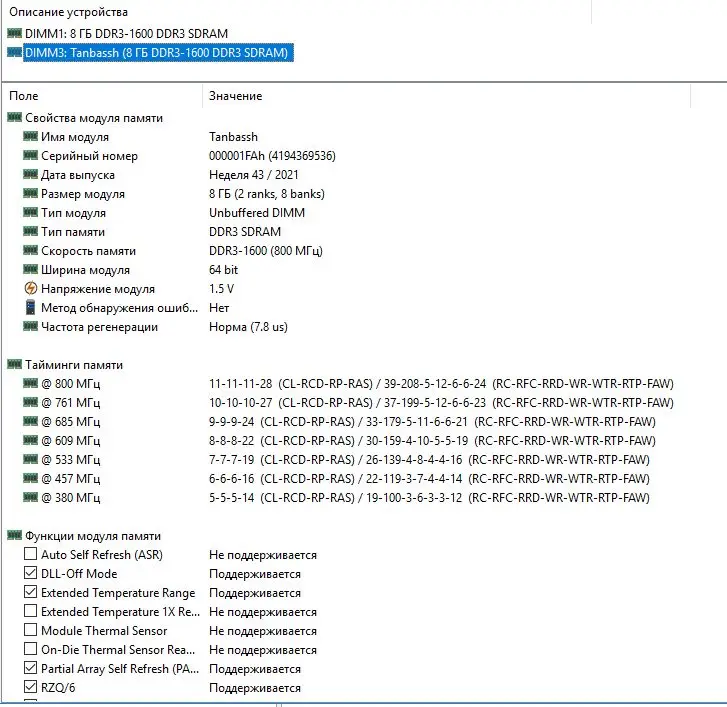Screen dimensions: 727x707
Task: Toggle the Partial Array Self Refresh checkbox
Action: [x=31, y=668]
